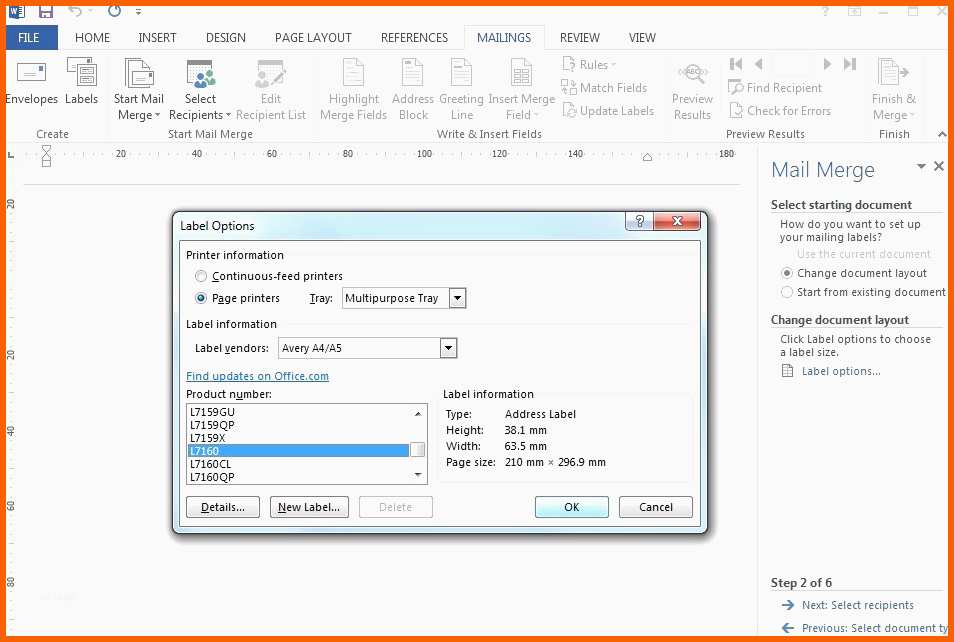Open Select Recipients menu

[200, 90]
